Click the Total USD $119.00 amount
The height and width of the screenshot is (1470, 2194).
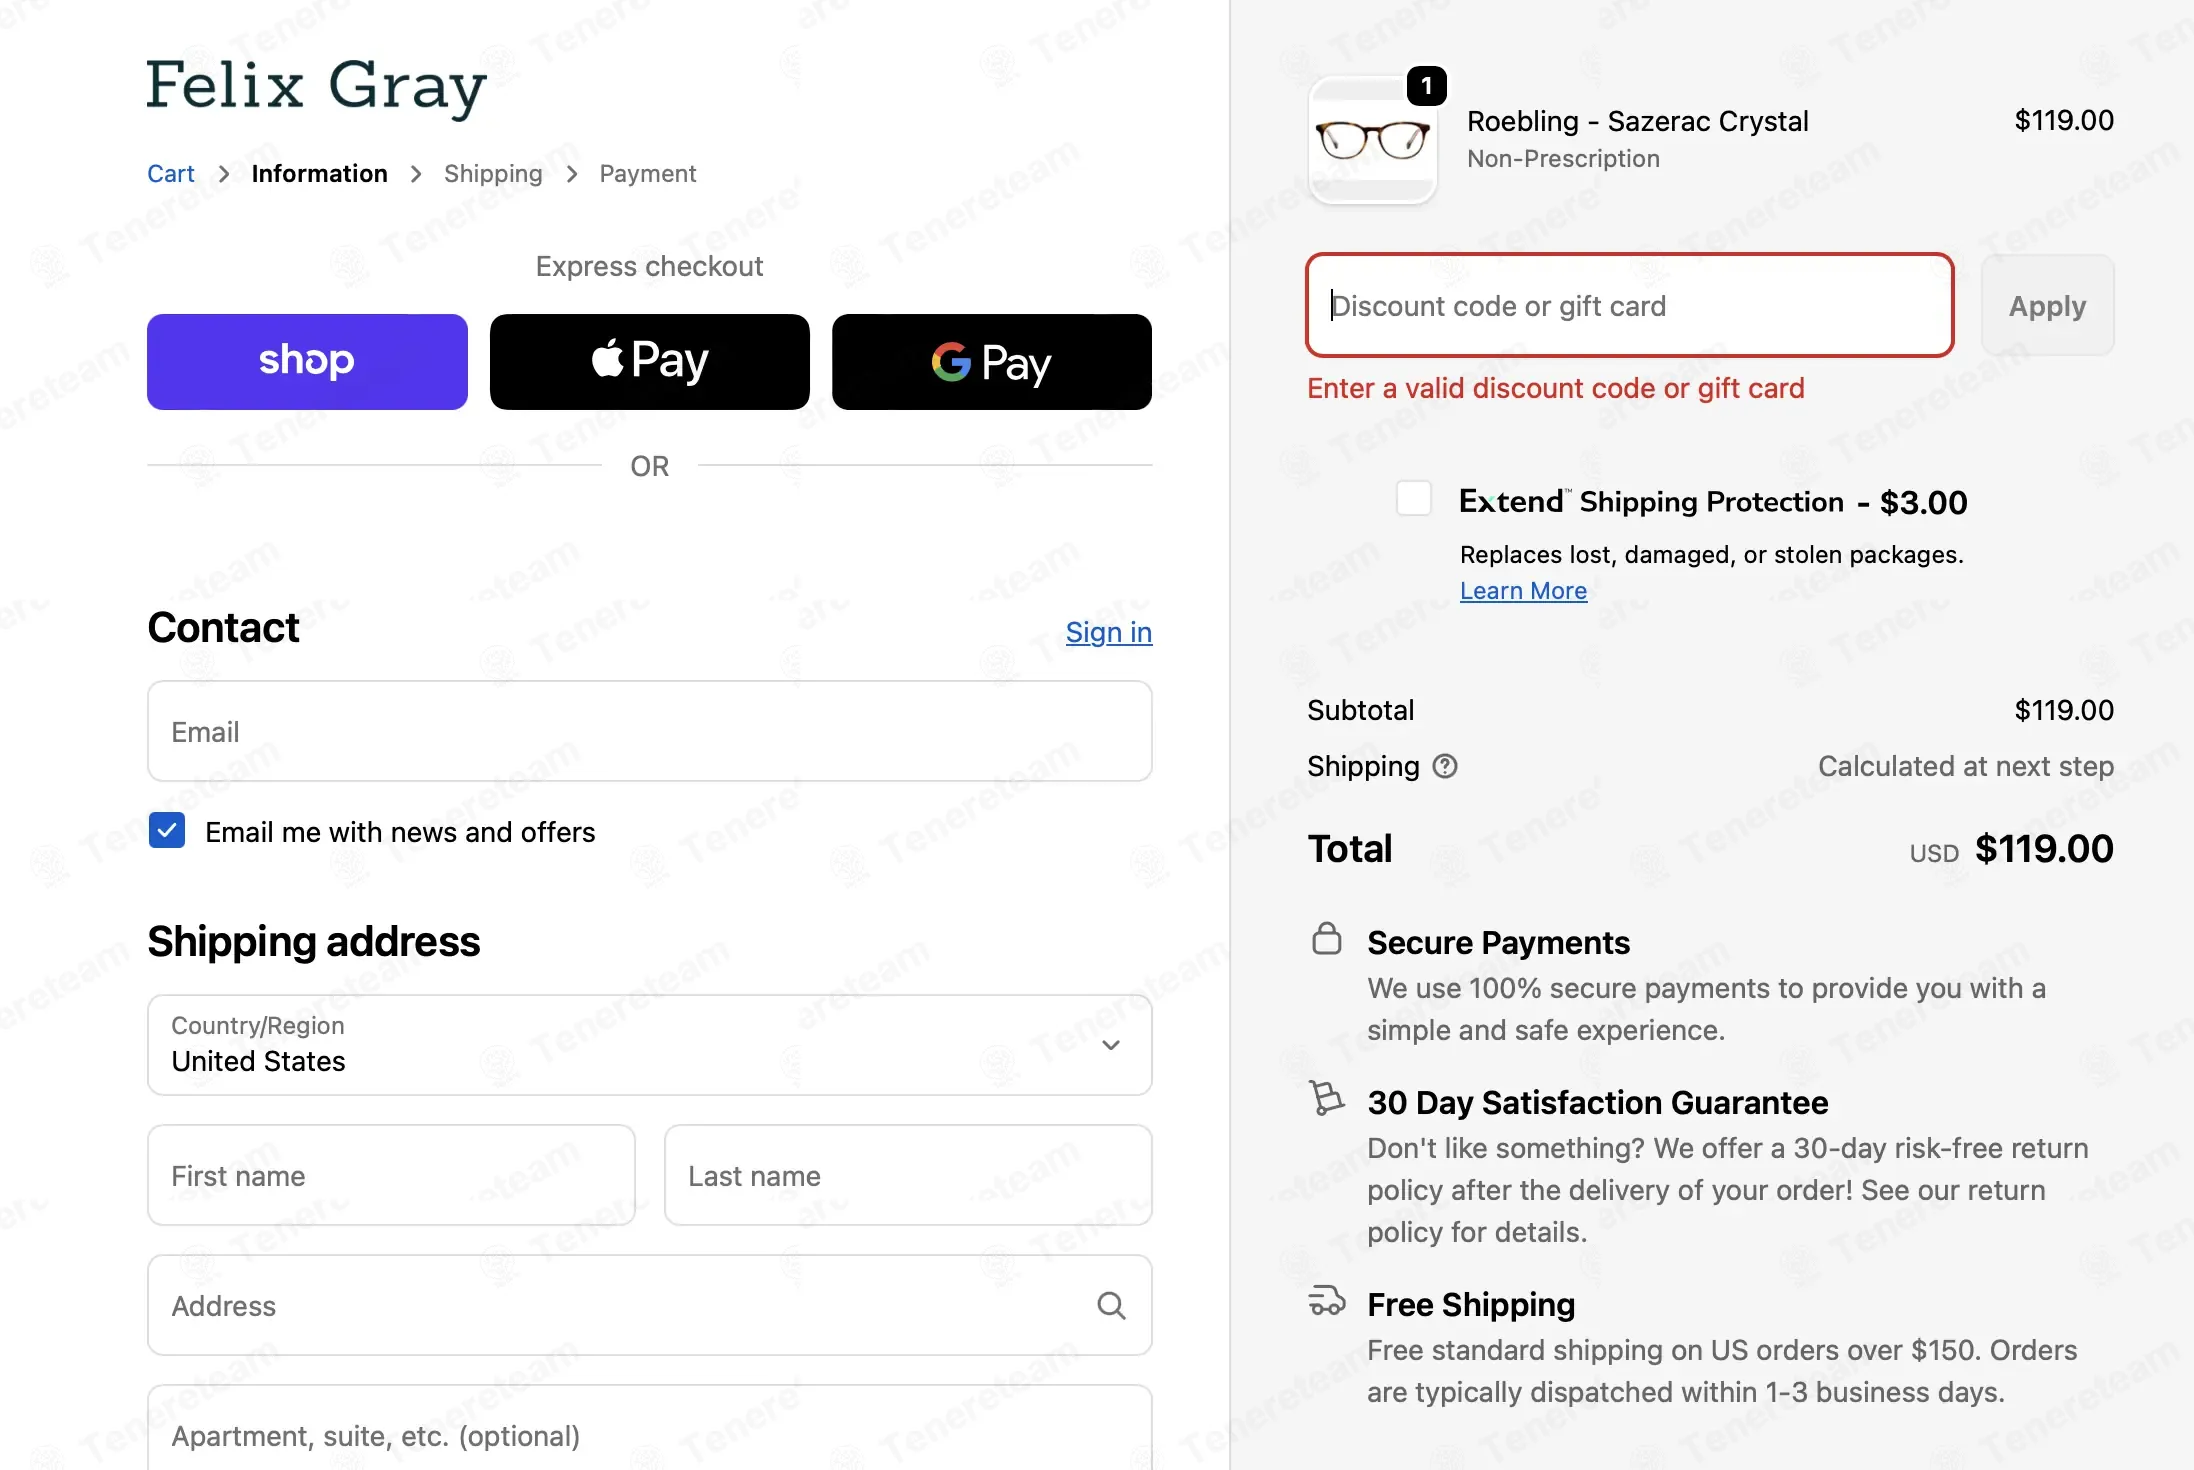[2044, 849]
